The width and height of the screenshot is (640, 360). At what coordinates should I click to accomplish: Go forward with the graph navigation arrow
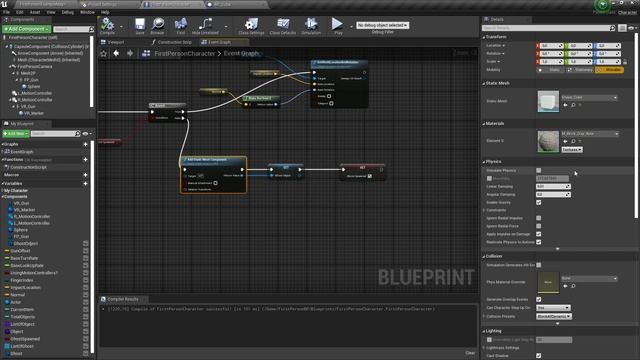[x=130, y=53]
